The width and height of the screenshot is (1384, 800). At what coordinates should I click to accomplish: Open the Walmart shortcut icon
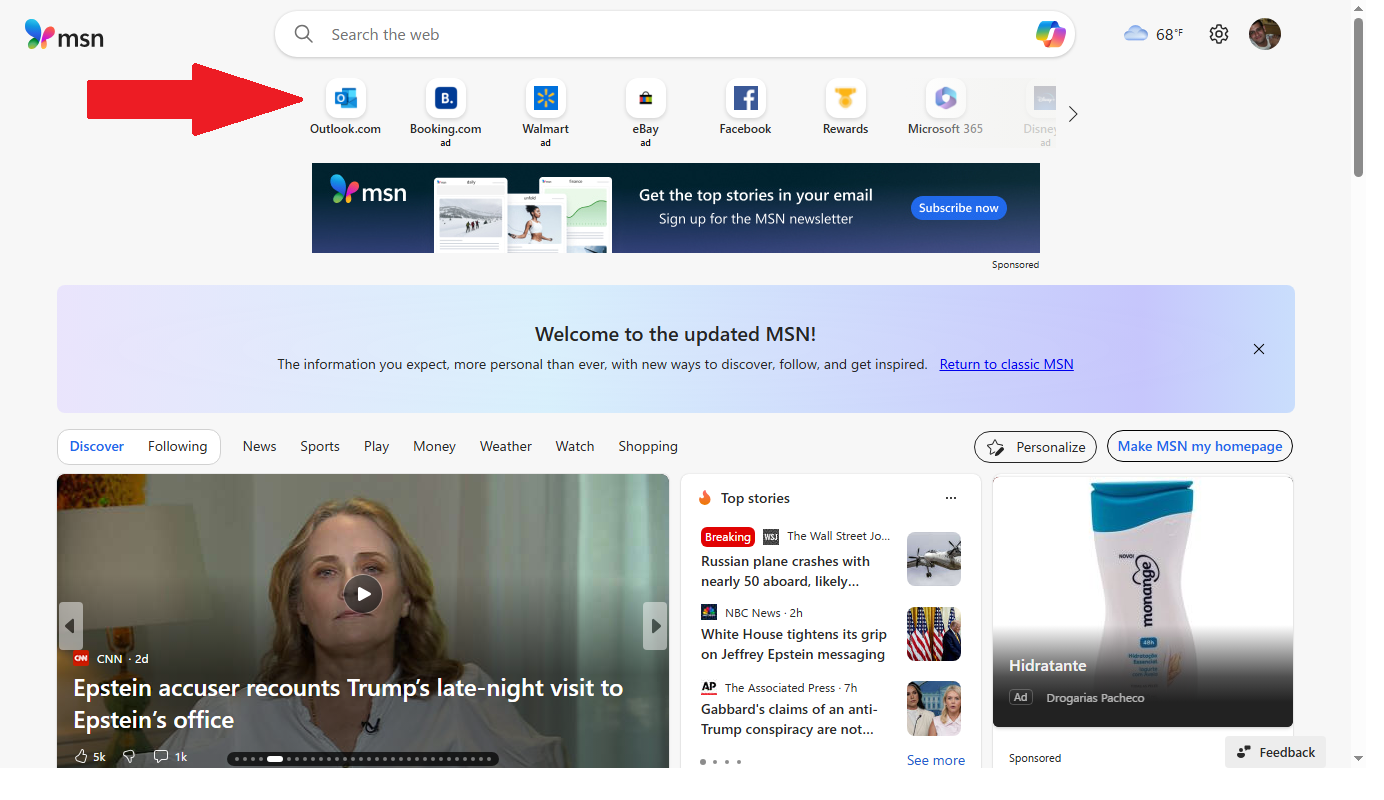coord(546,98)
